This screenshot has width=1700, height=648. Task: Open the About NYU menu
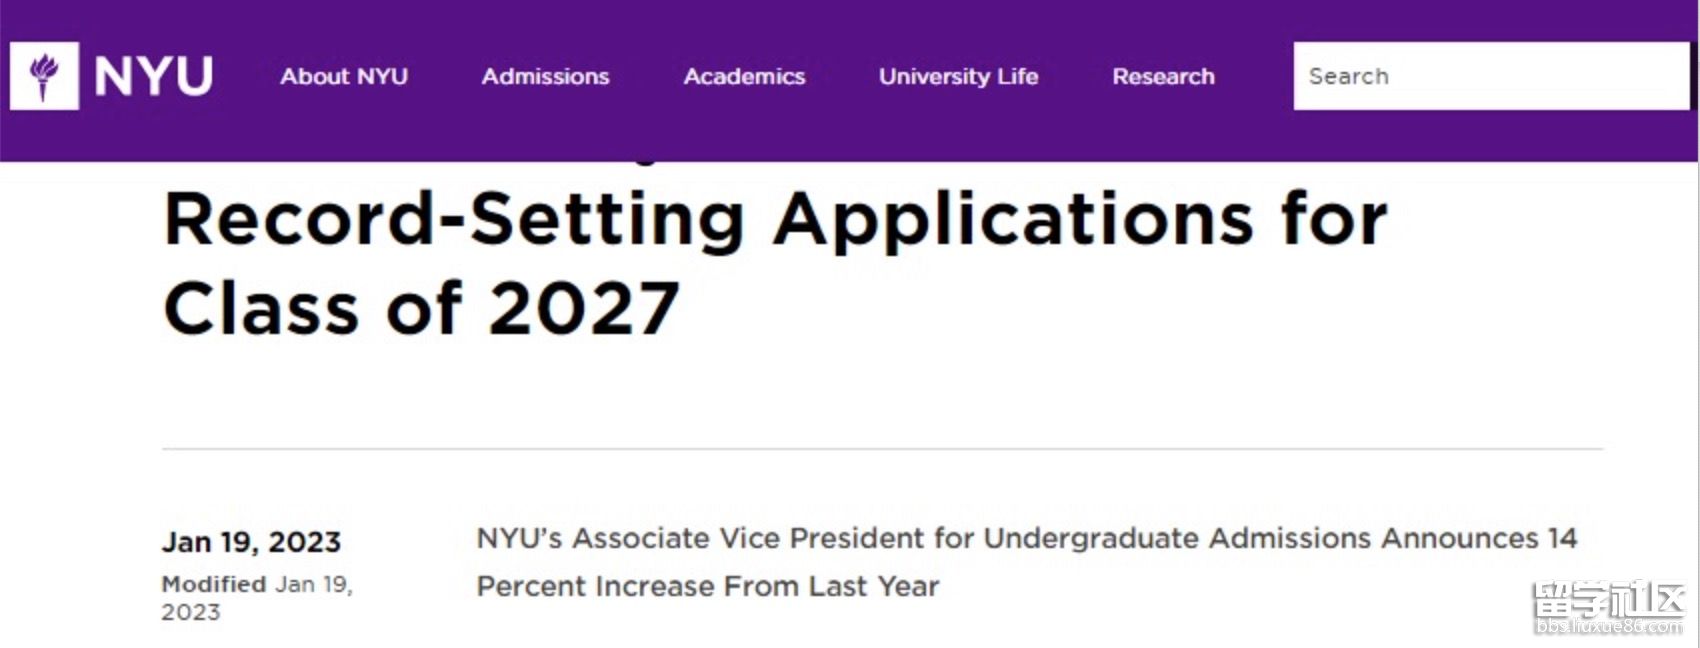tap(344, 76)
